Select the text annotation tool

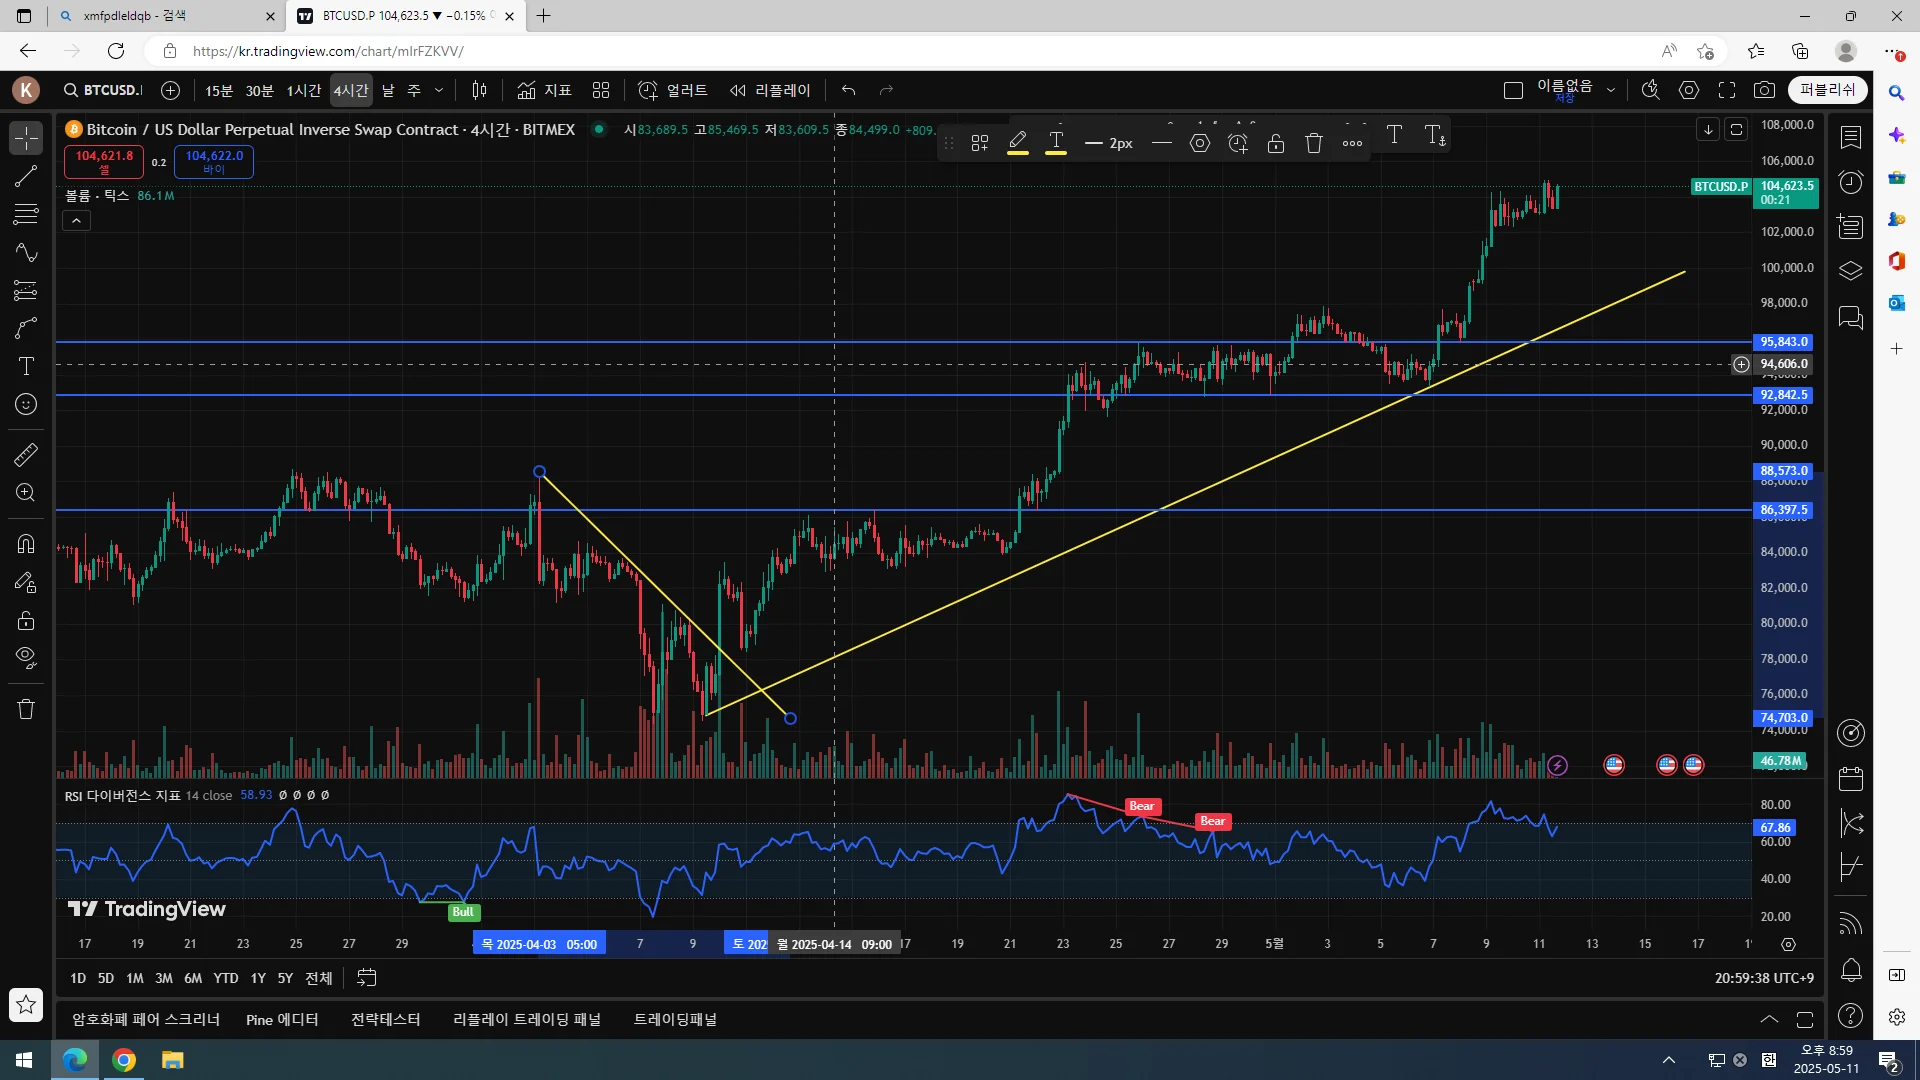coord(26,366)
